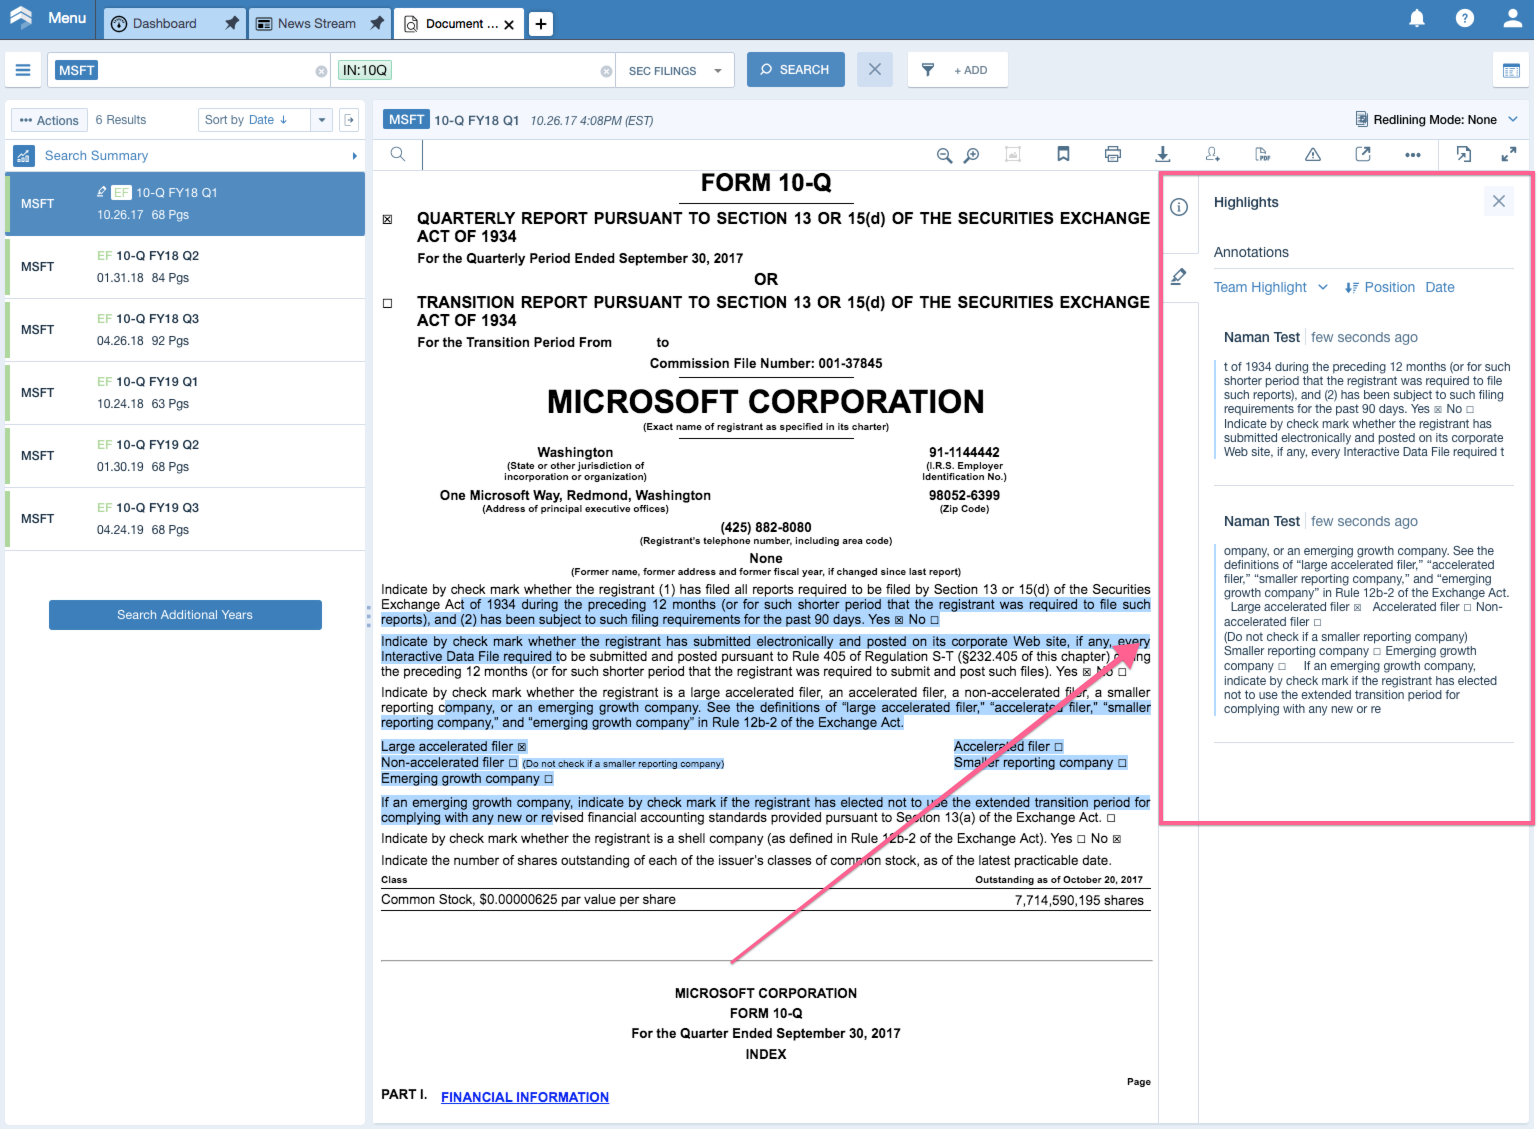Select the highlighter pen panel icon
1540x1129 pixels.
[x=1179, y=277]
